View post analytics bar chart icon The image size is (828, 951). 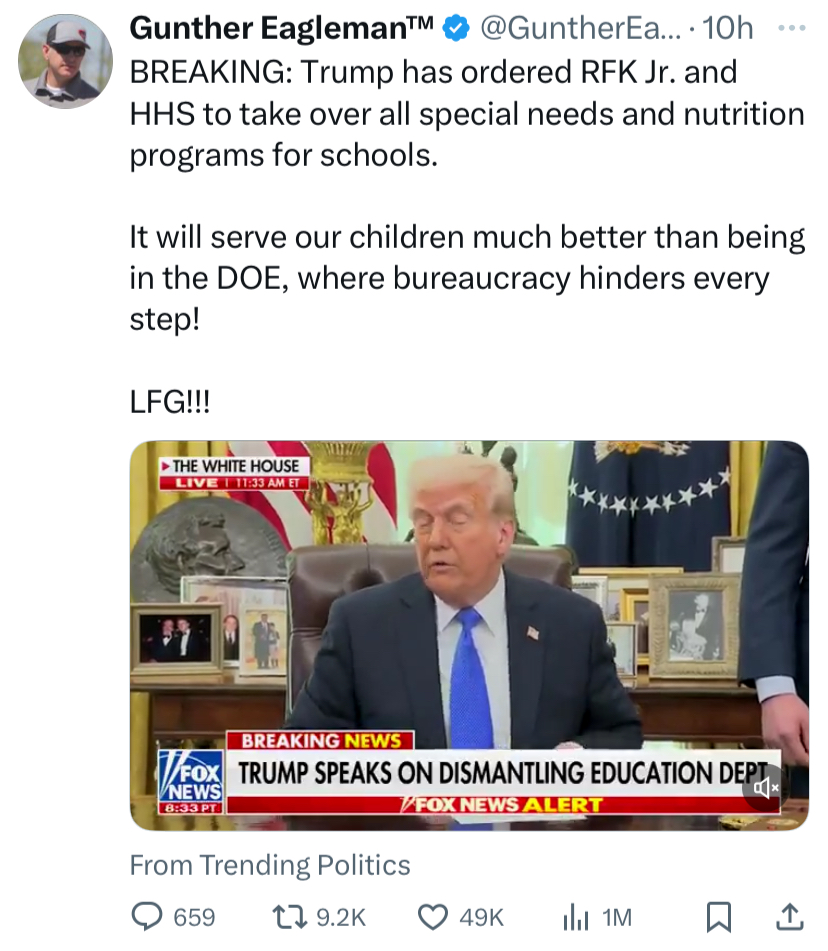coord(576,917)
